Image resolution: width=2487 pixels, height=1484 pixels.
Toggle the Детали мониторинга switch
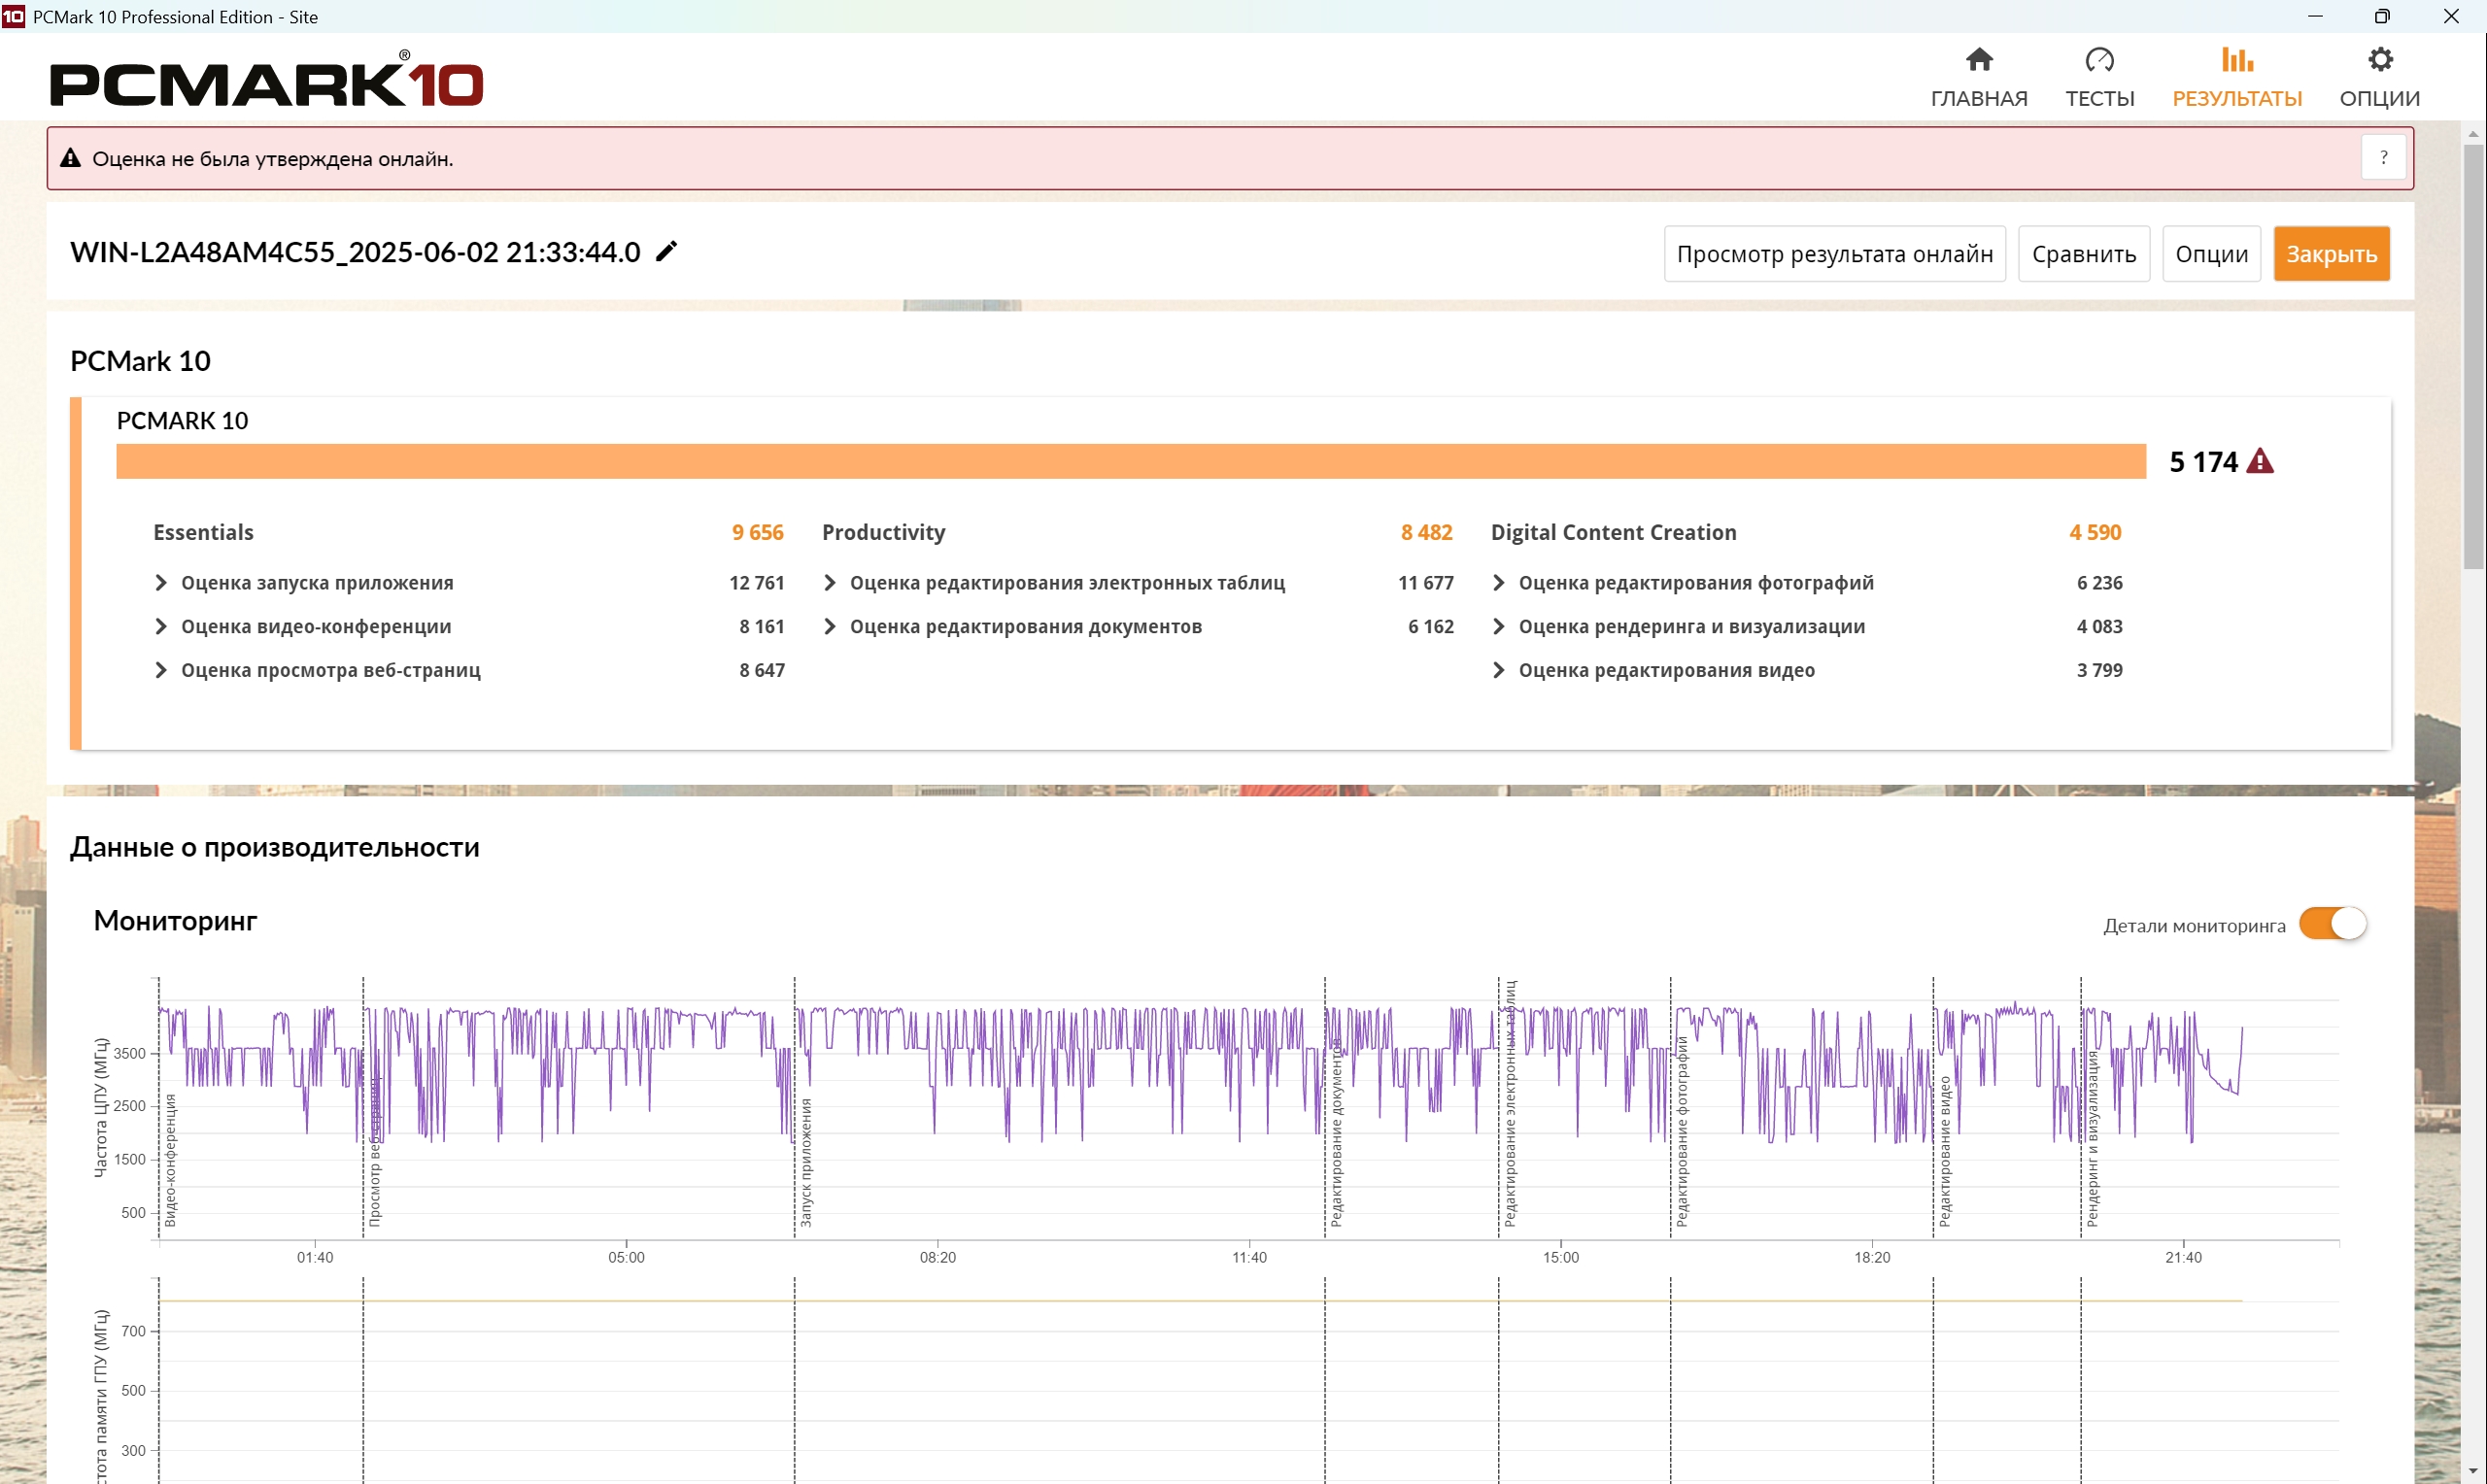pos(2331,923)
